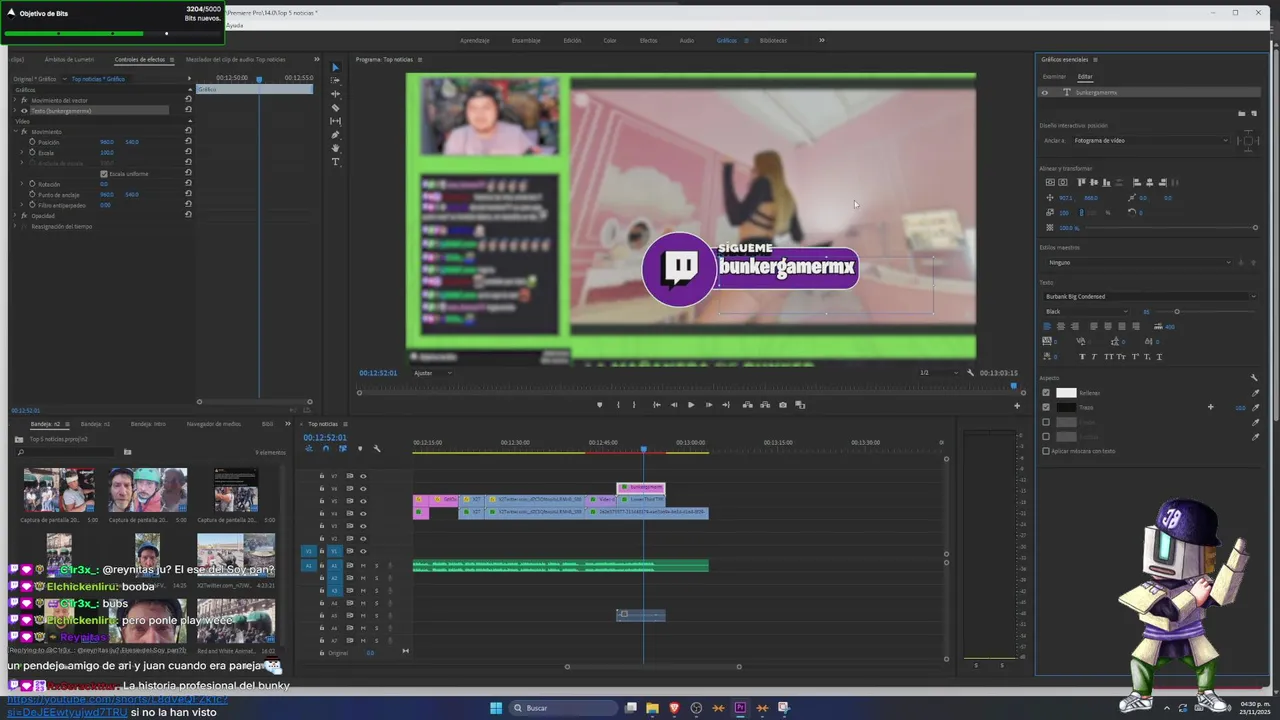Viewport: 1280px width, 720px height.
Task: Click the Windows Start button
Action: [x=495, y=708]
